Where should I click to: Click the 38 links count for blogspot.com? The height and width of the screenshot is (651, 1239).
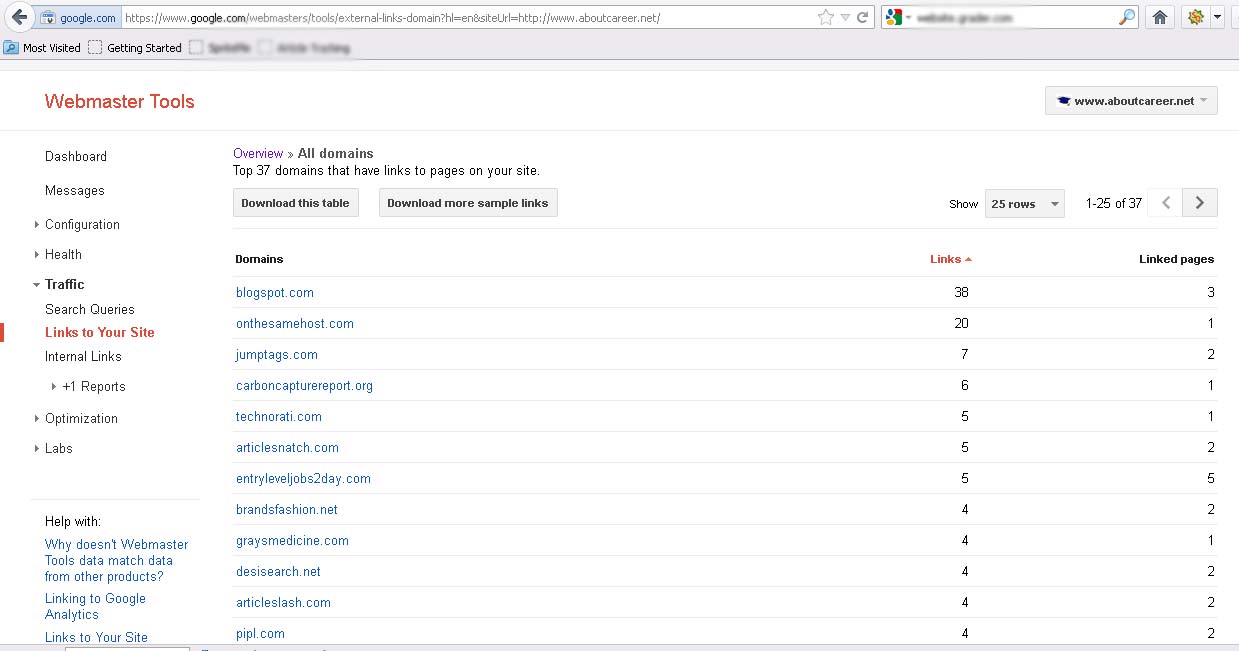pyautogui.click(x=961, y=292)
